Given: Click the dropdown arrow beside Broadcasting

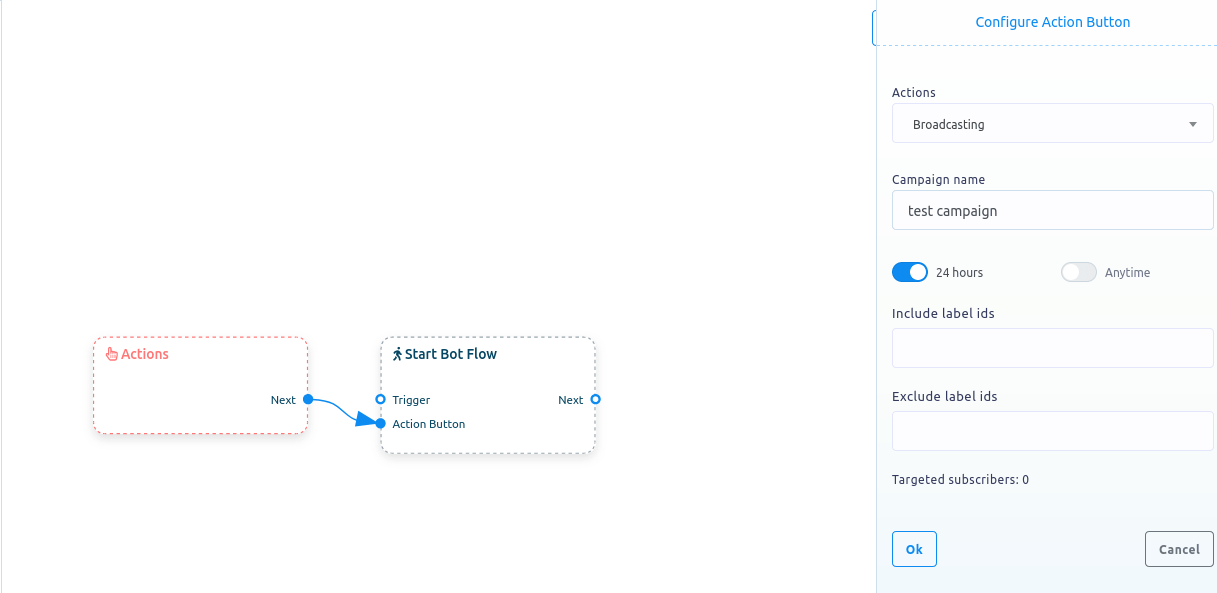Looking at the screenshot, I should (x=1192, y=125).
